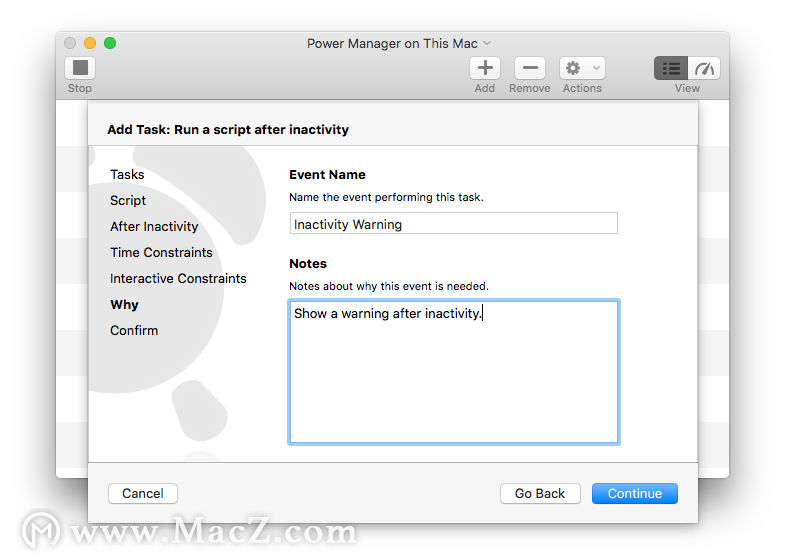
Task: Select the Script step
Action: click(128, 201)
